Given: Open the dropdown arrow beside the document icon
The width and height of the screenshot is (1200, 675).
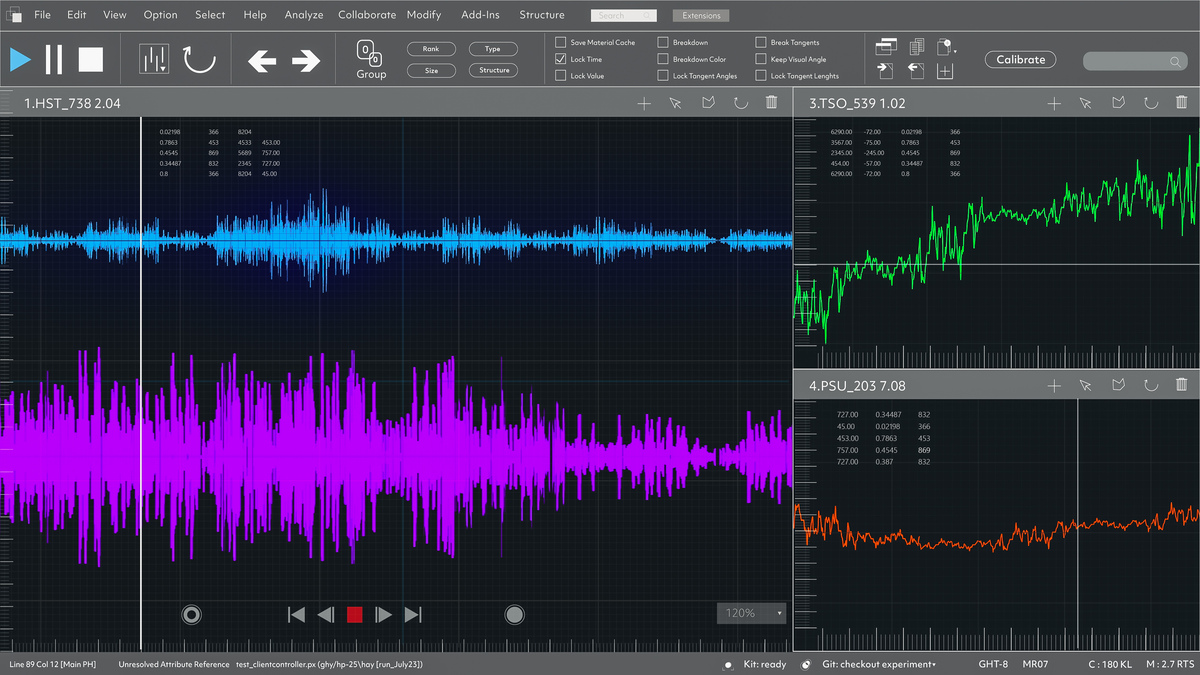Looking at the screenshot, I should click(955, 51).
